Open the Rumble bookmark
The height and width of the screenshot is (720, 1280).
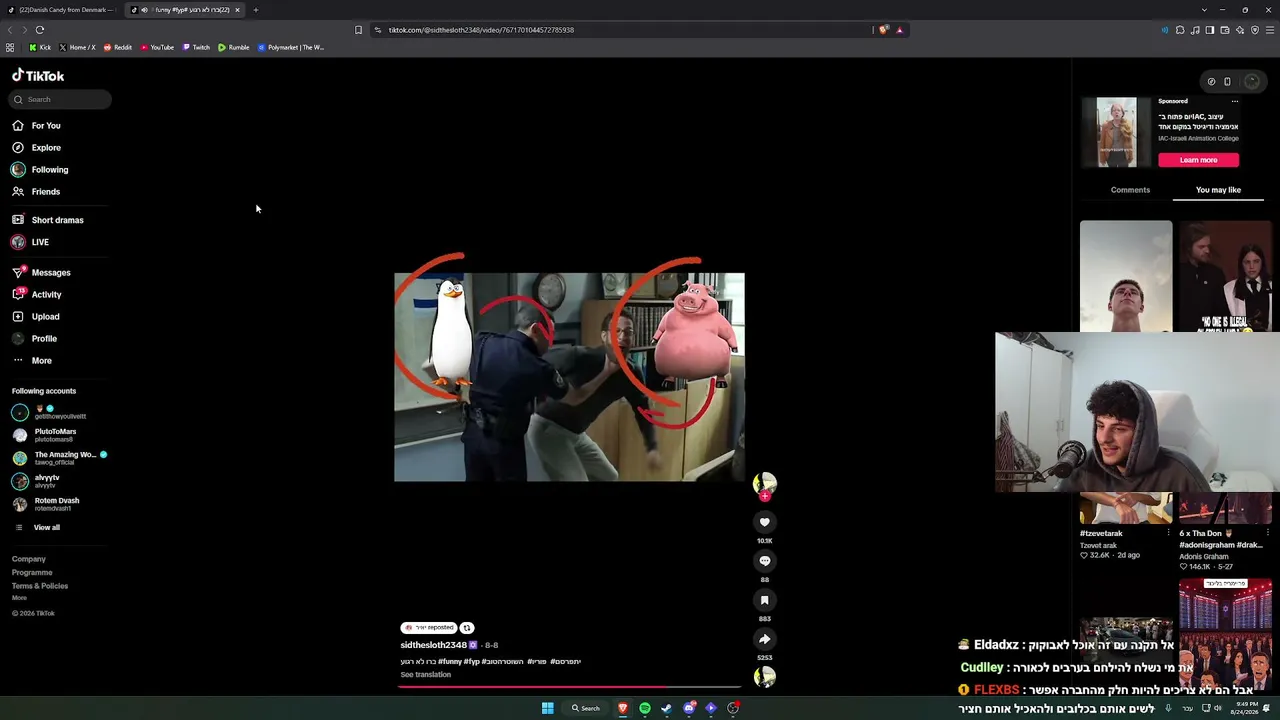[234, 48]
